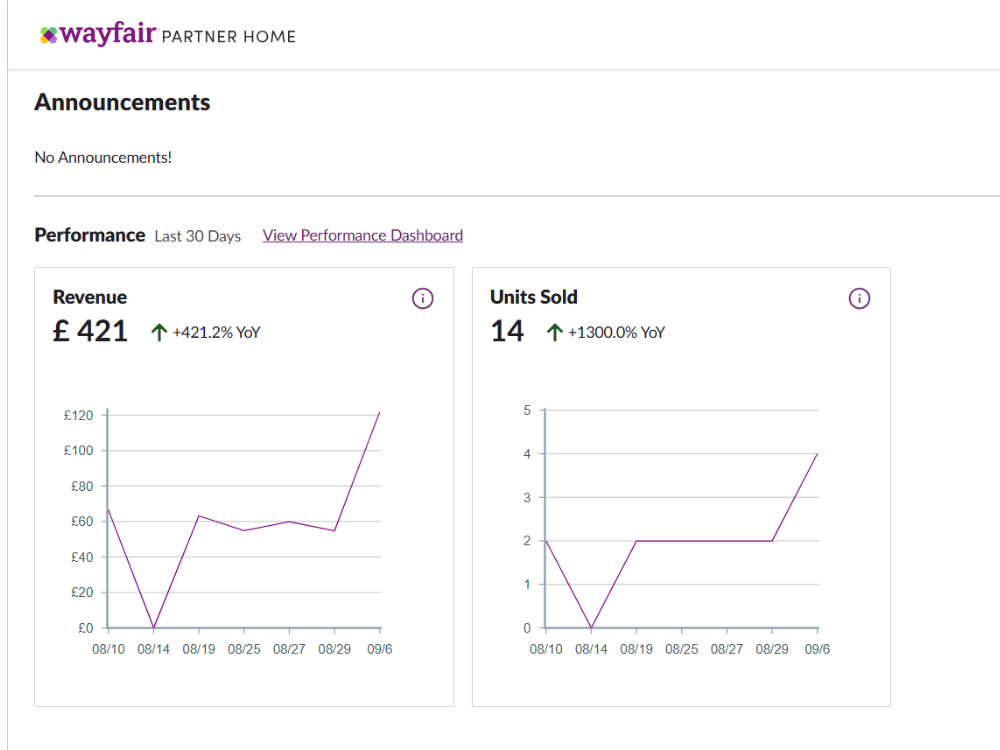Click the Revenue info icon
Viewport: 1000px width, 750px height.
pyautogui.click(x=422, y=298)
